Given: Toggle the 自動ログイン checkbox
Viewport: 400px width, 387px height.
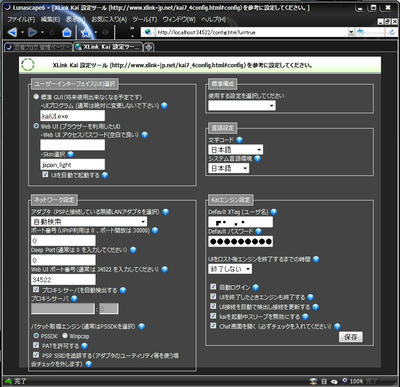Looking at the screenshot, I should 213,287.
